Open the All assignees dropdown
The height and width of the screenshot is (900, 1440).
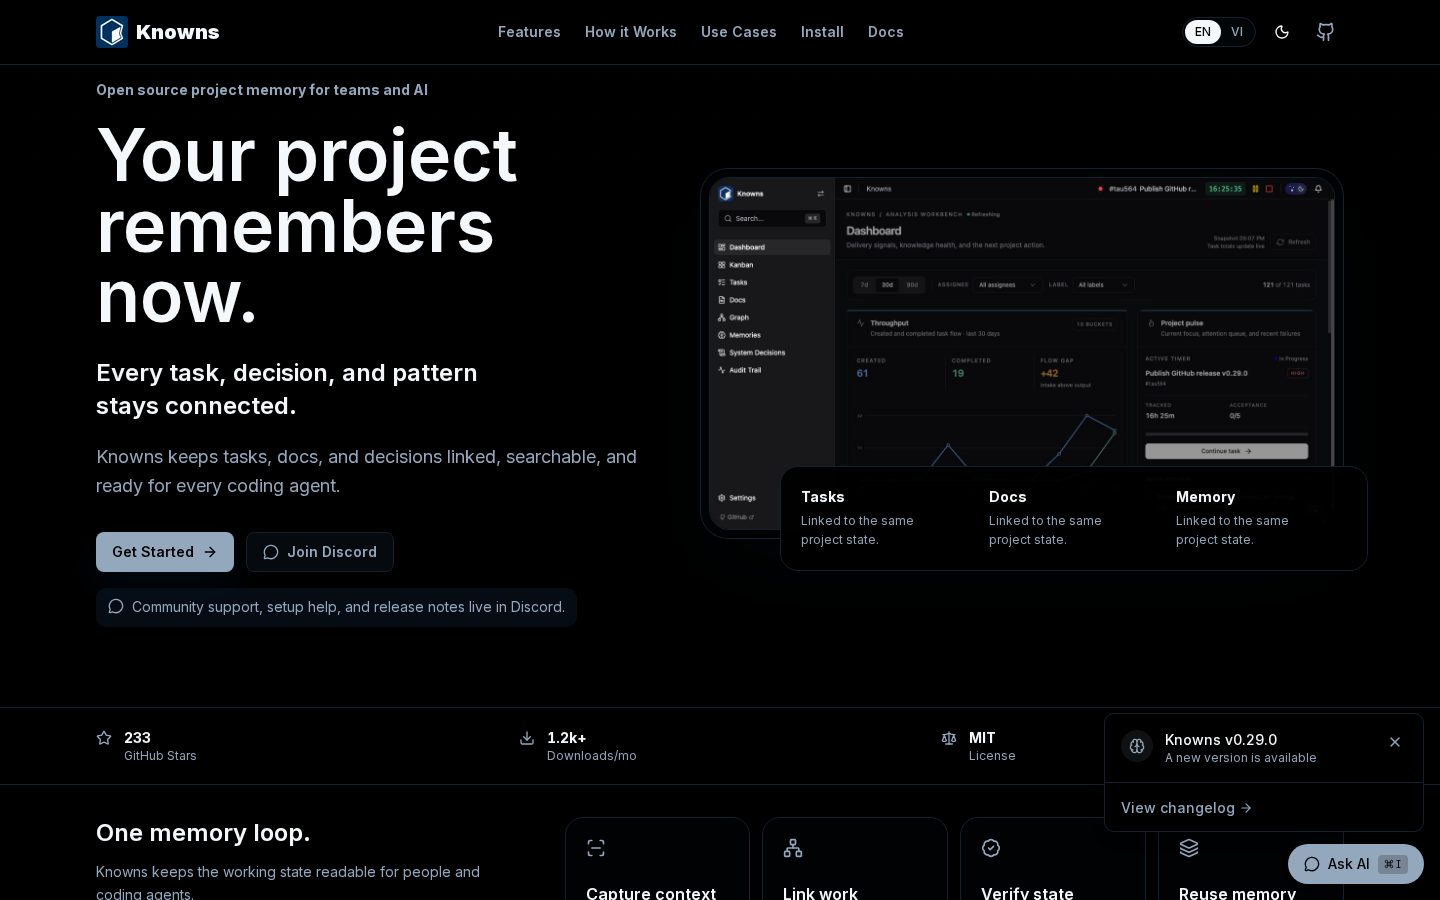1008,285
